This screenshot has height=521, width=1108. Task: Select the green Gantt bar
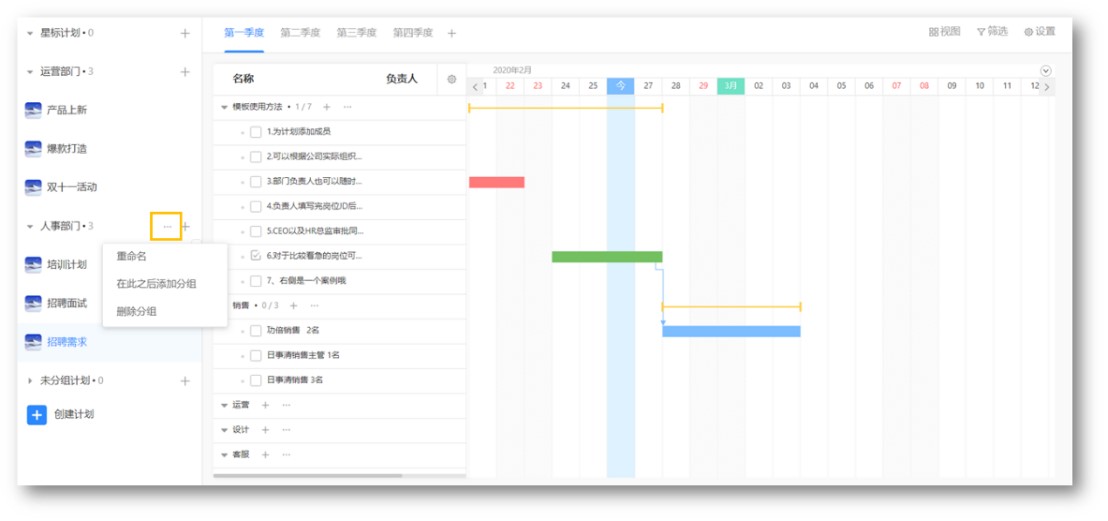click(x=607, y=257)
